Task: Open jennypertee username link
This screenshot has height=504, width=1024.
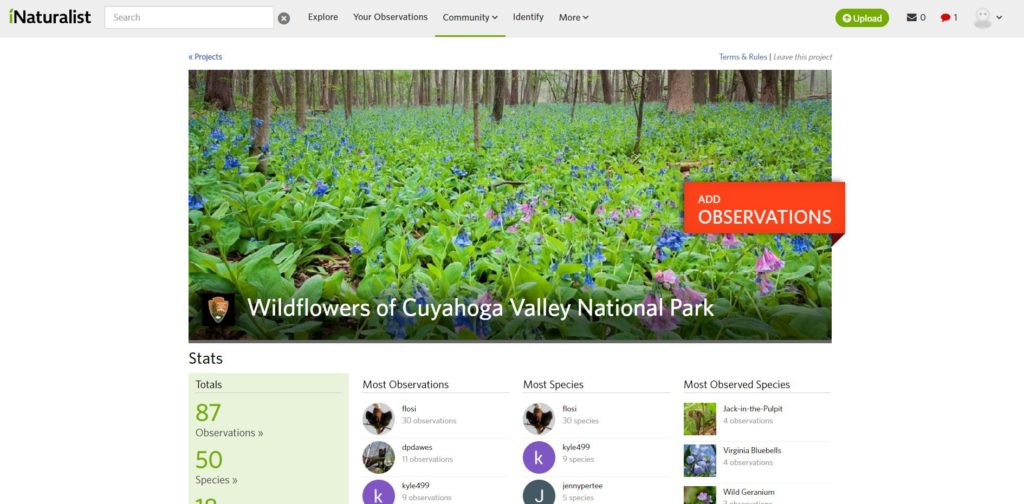Action: [x=583, y=486]
